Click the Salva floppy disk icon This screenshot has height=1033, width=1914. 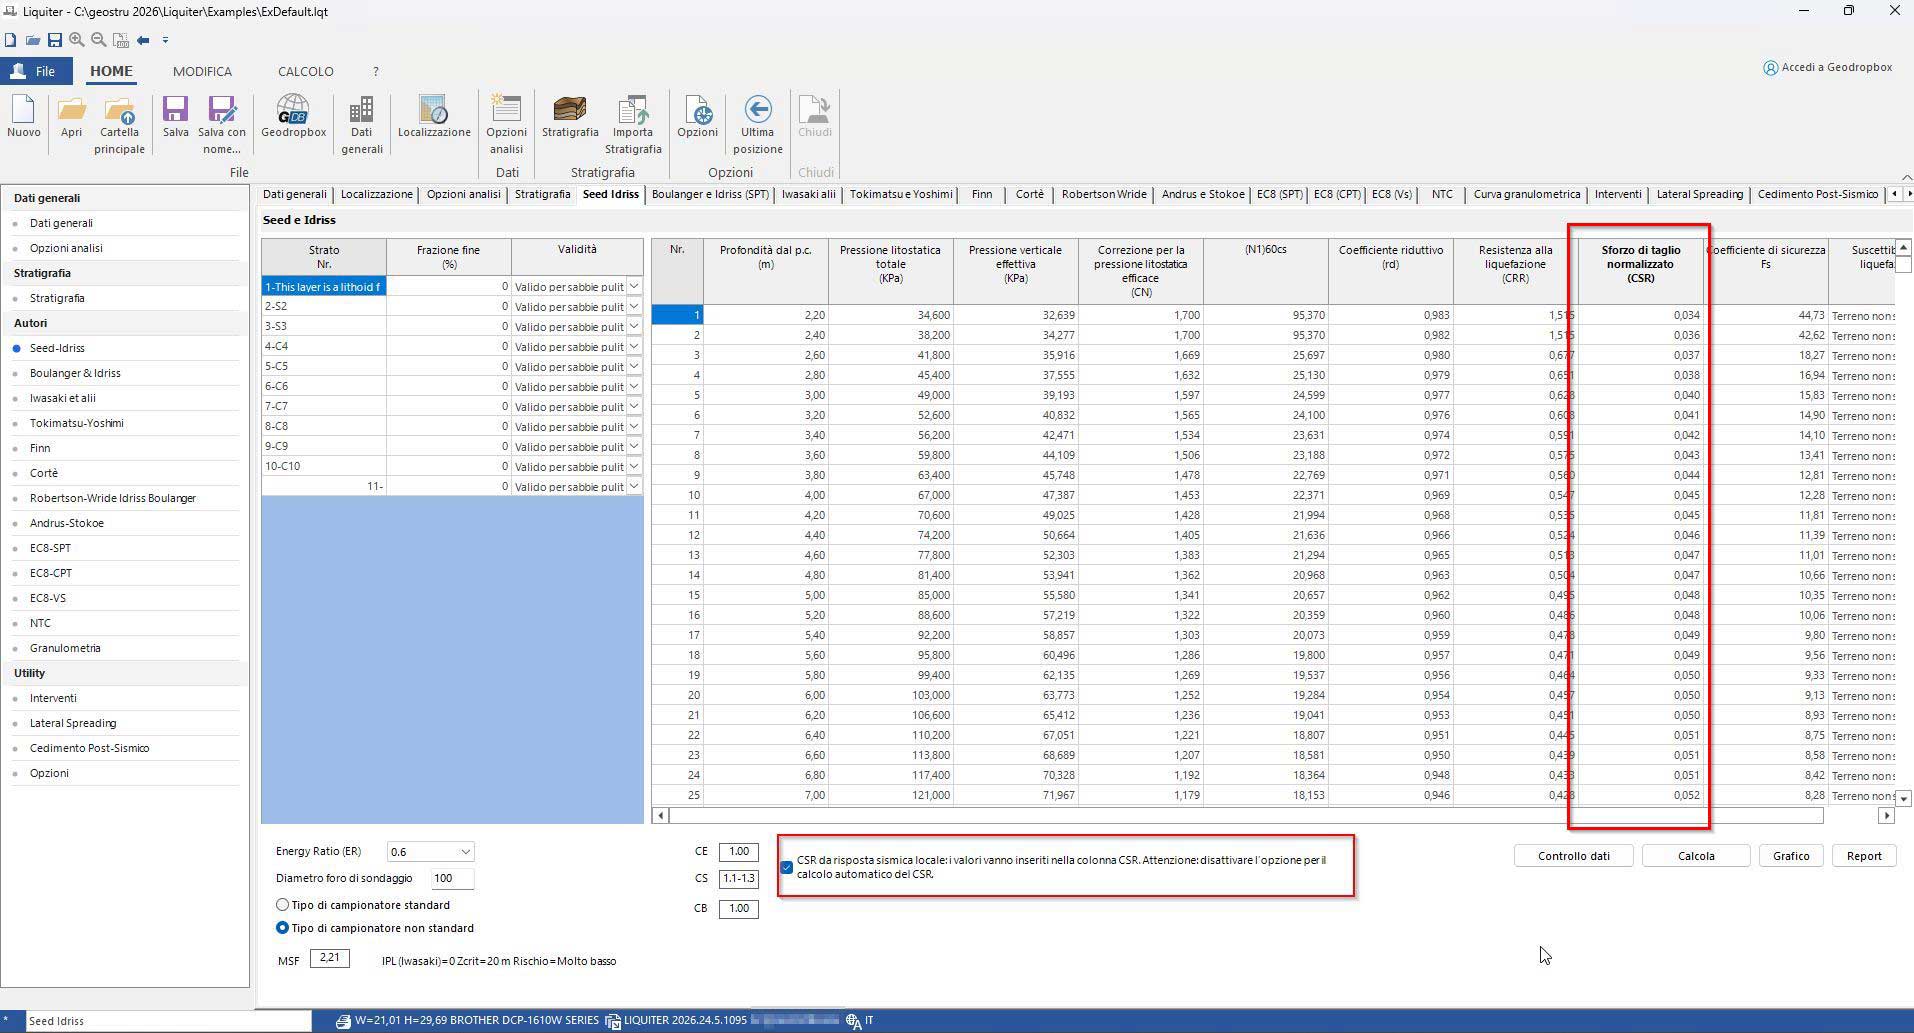tap(175, 110)
